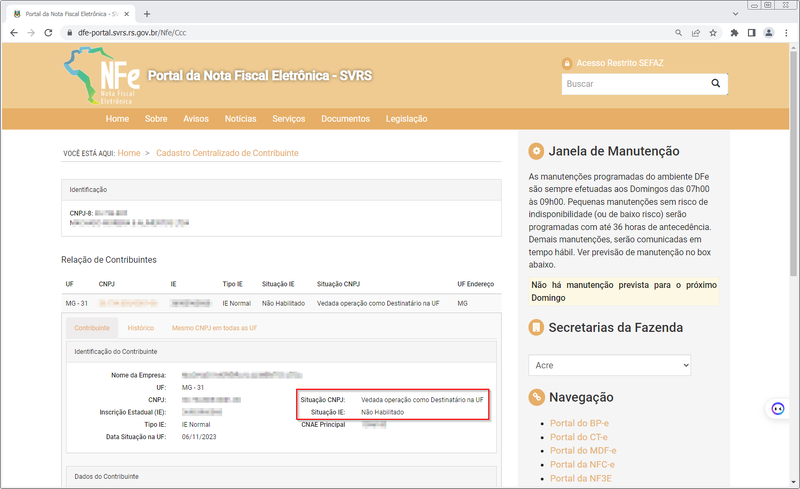This screenshot has width=800, height=489.
Task: Open the Serviços menu item
Action: pyautogui.click(x=289, y=118)
